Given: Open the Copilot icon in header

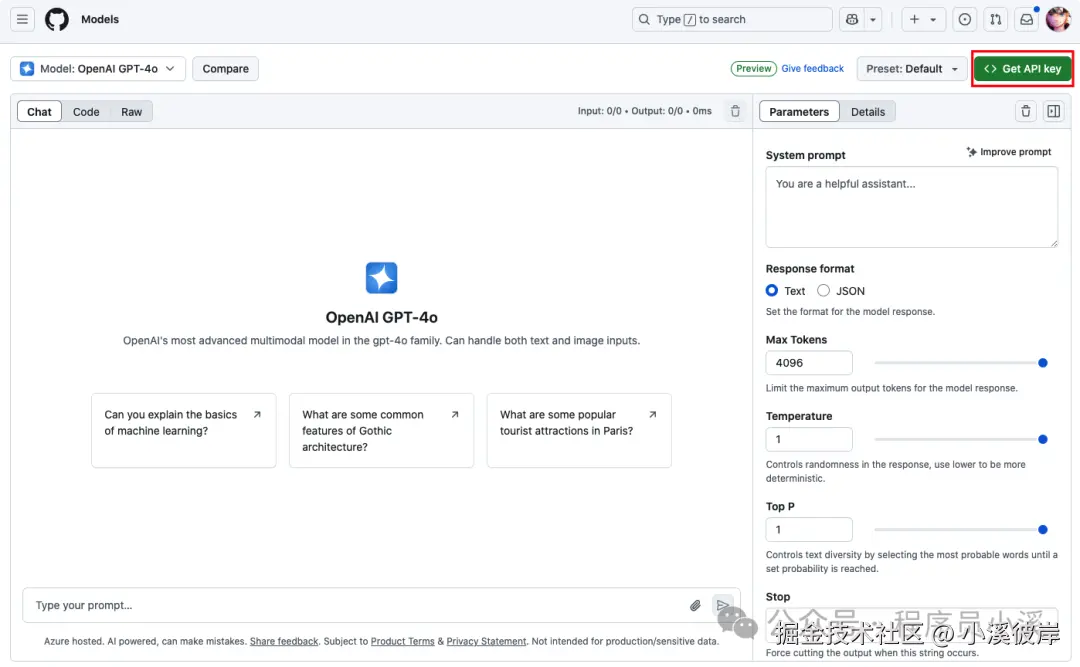Looking at the screenshot, I should 852,19.
